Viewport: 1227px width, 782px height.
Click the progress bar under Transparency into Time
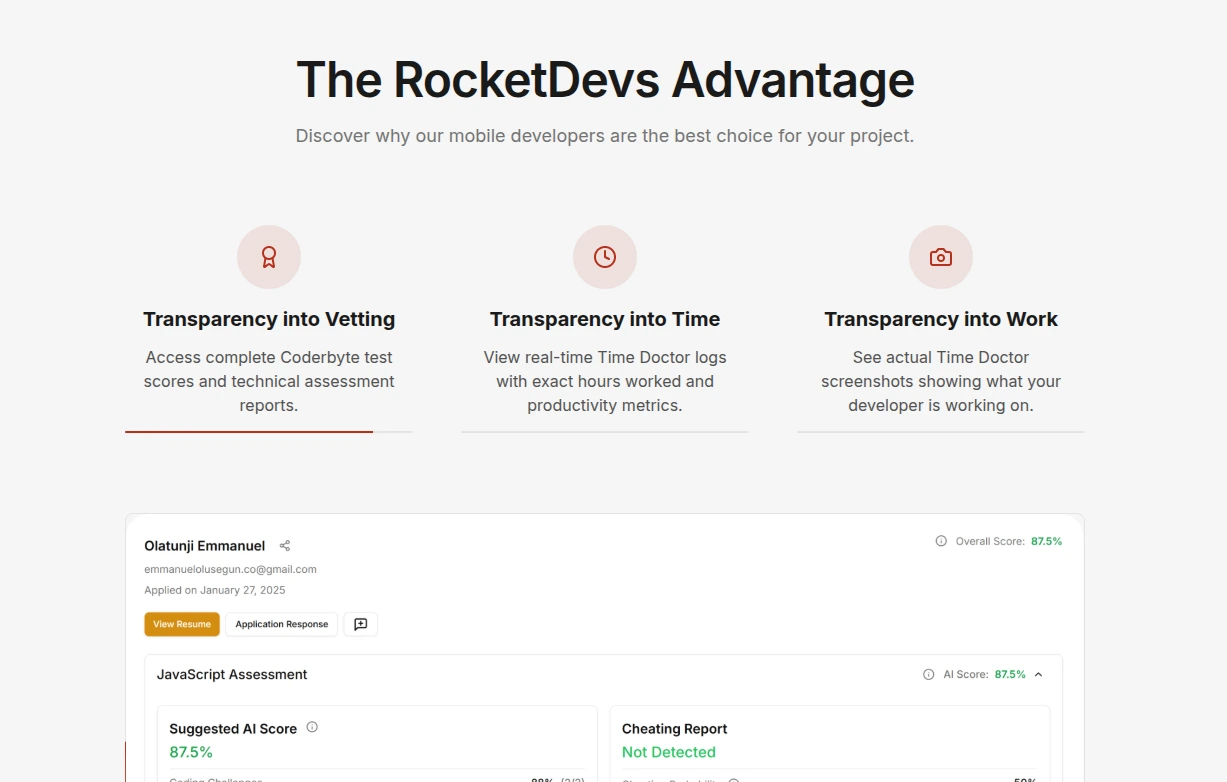point(605,432)
